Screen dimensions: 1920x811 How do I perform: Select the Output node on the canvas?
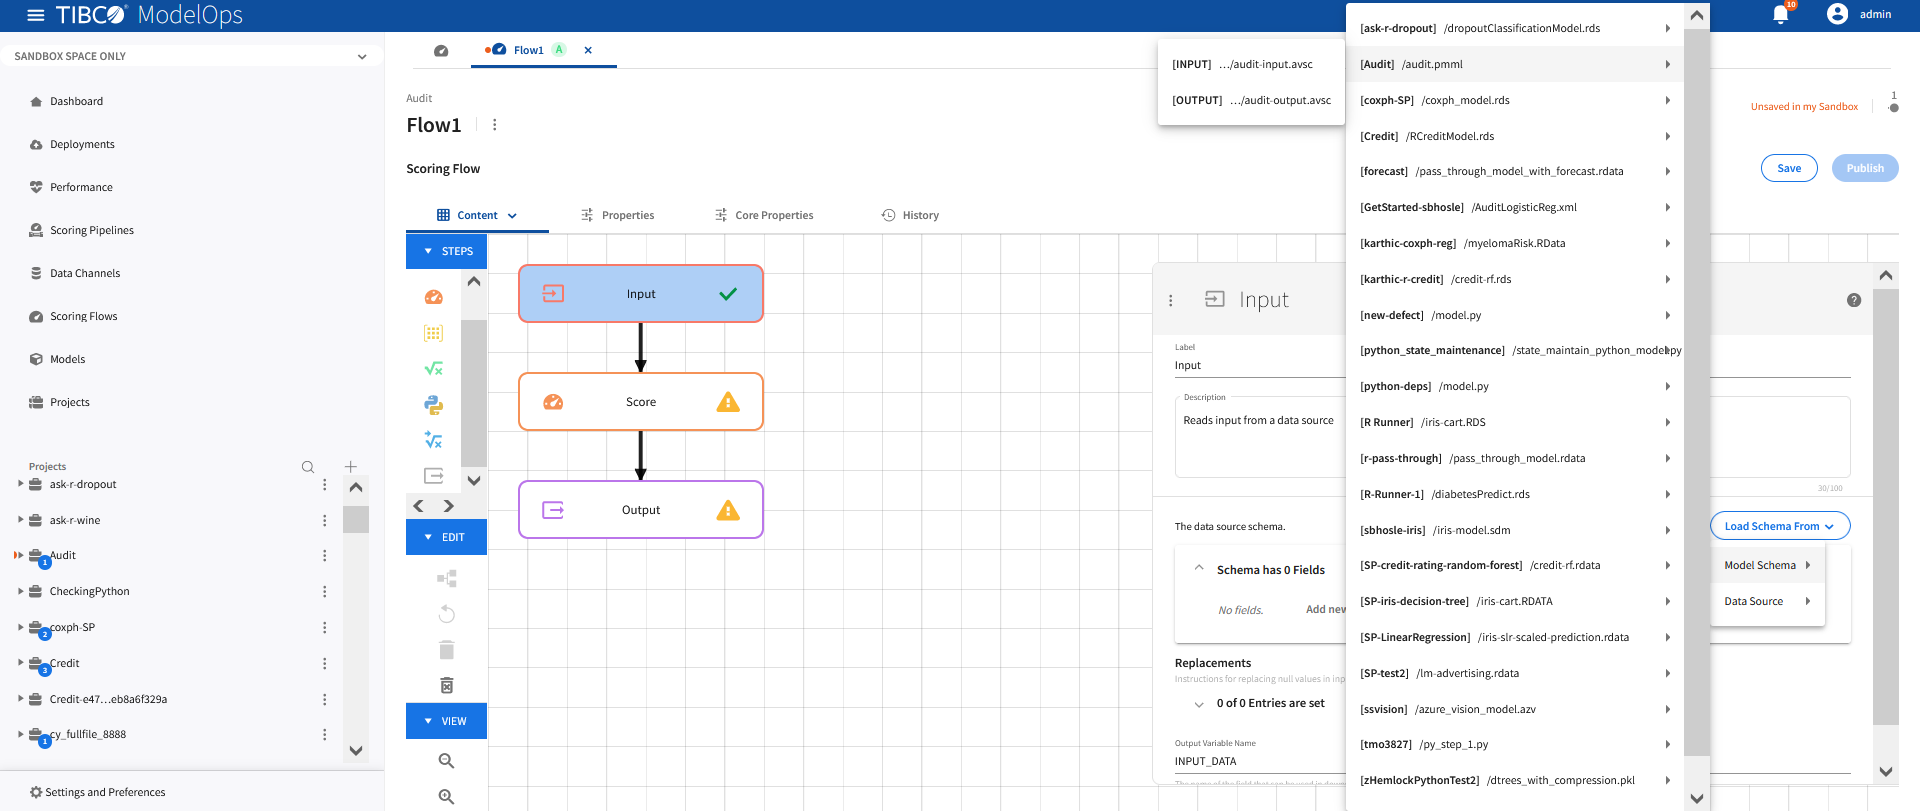[641, 510]
